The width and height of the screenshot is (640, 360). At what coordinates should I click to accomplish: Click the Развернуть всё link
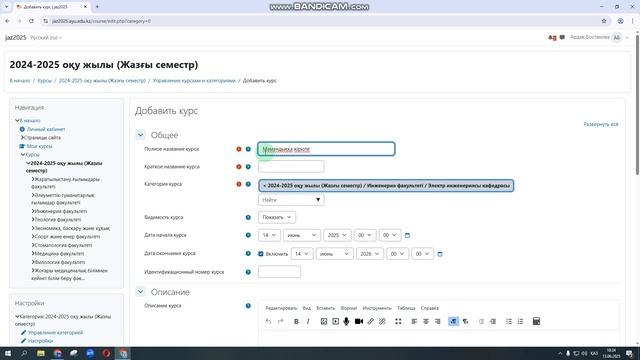[x=601, y=124]
